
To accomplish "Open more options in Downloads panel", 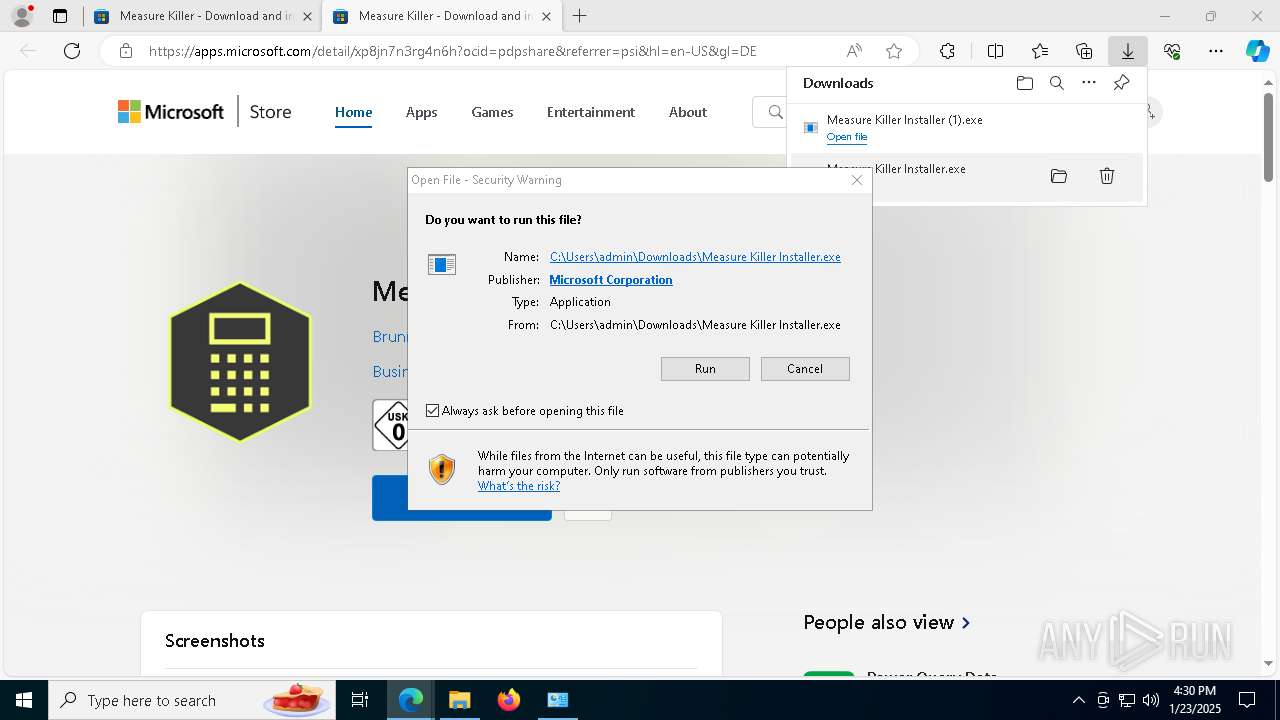I will [x=1089, y=83].
